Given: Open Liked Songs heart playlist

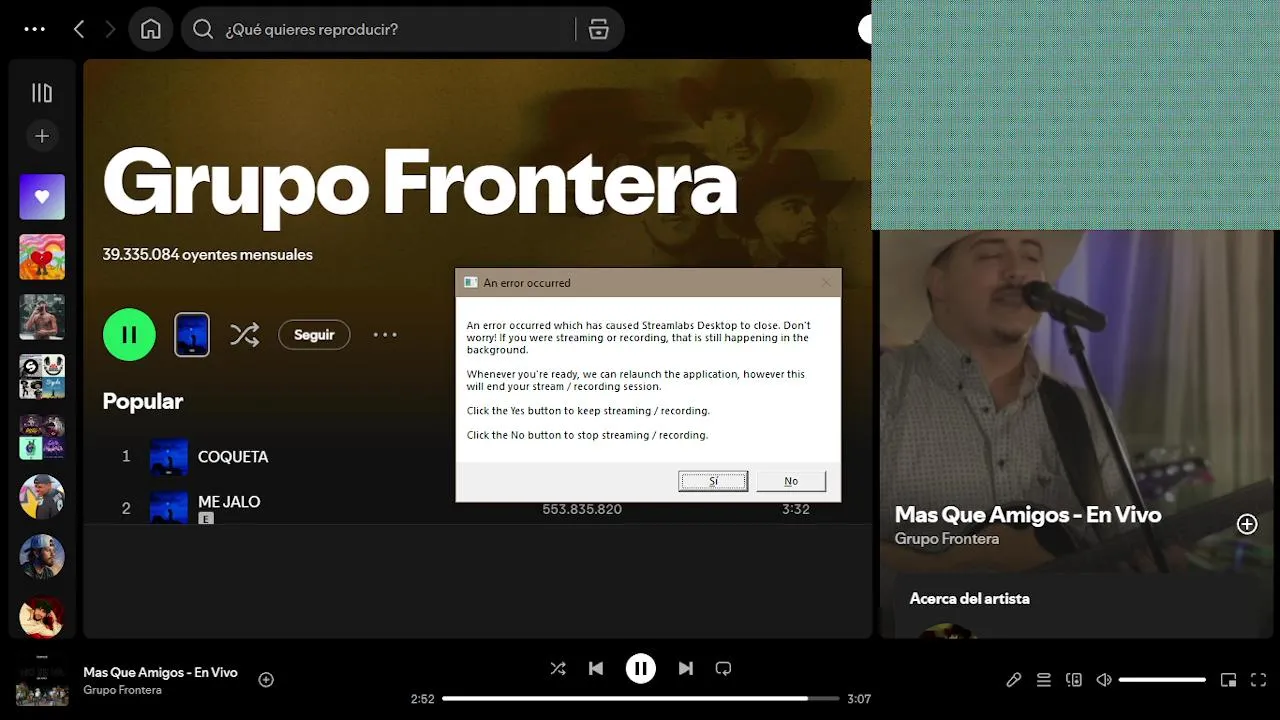Looking at the screenshot, I should click(x=42, y=197).
